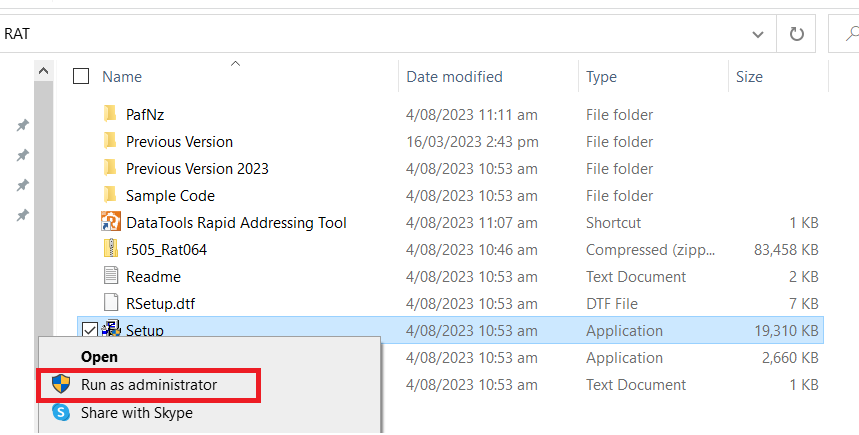Viewport: 859px width, 435px height.
Task: Select the RSetup.dtf file icon
Action: coord(111,302)
